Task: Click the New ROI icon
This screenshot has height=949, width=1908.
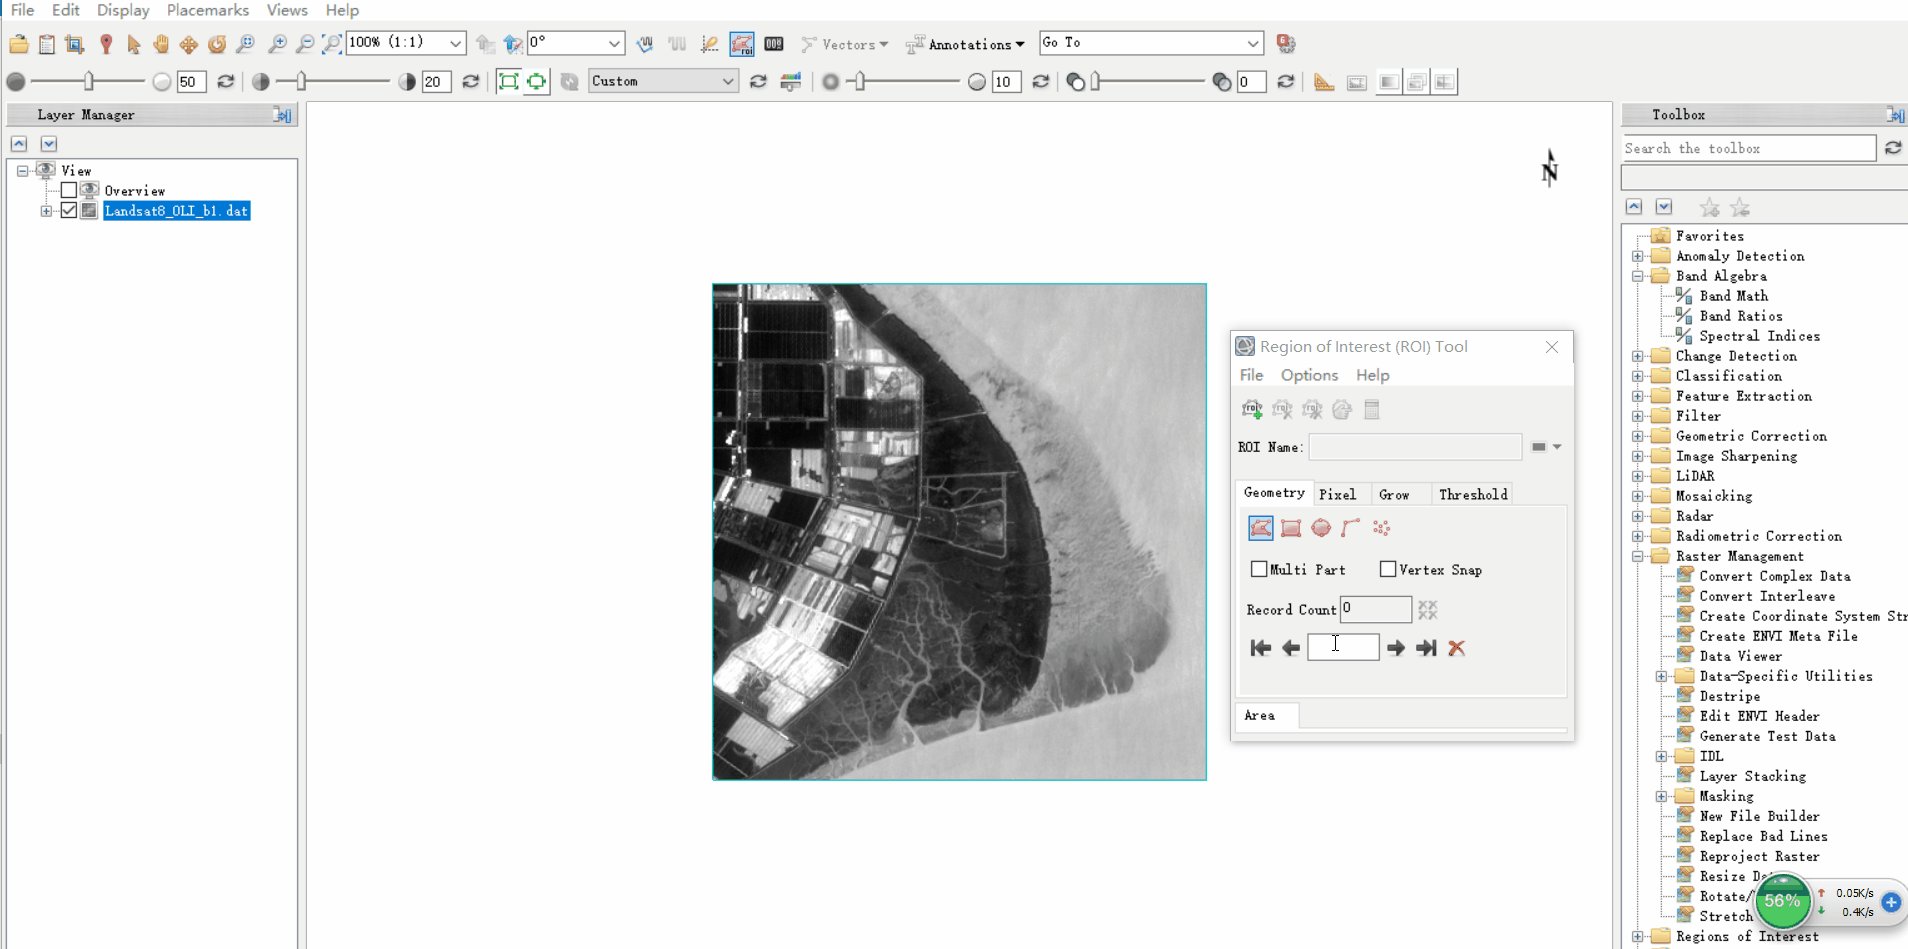Action: coord(1252,409)
